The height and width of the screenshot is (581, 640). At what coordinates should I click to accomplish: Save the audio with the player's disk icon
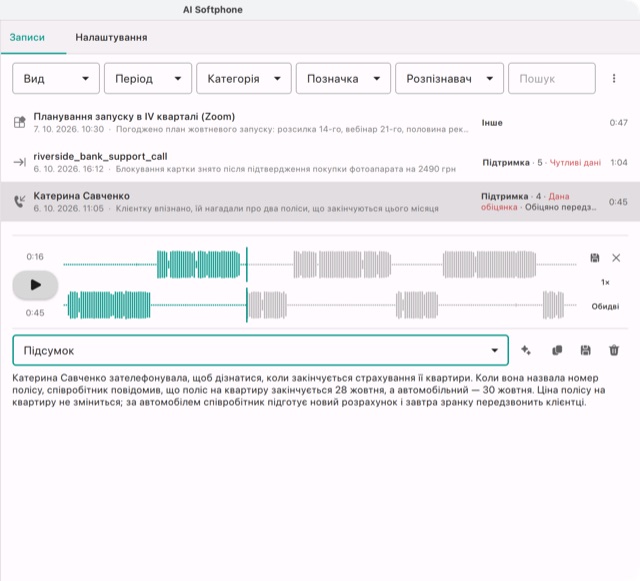pos(595,258)
